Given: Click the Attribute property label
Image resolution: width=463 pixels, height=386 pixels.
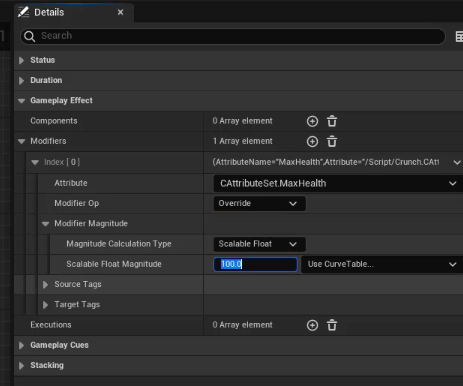Looking at the screenshot, I should pyautogui.click(x=71, y=183).
